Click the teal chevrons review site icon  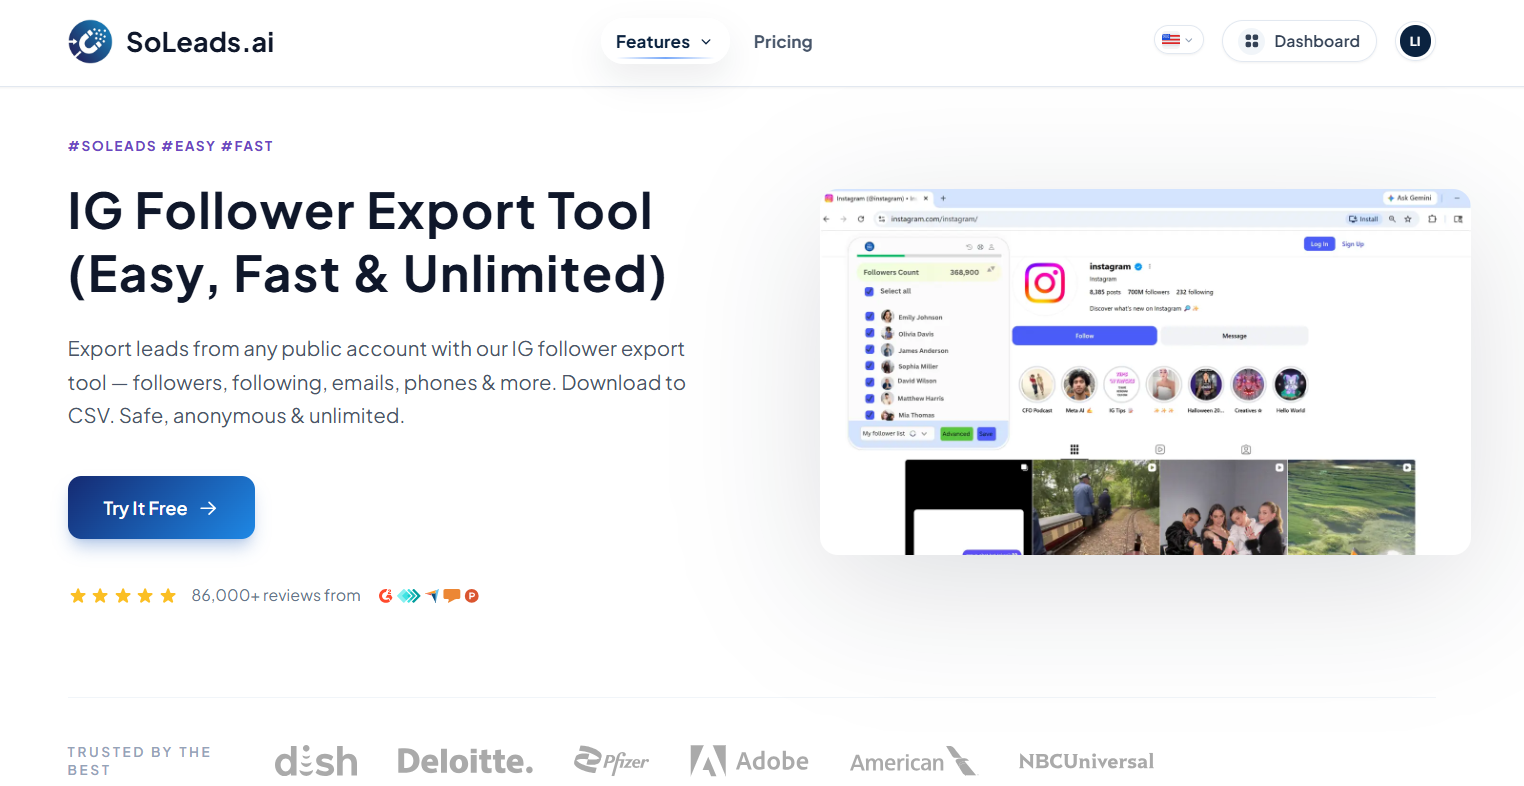(x=409, y=596)
